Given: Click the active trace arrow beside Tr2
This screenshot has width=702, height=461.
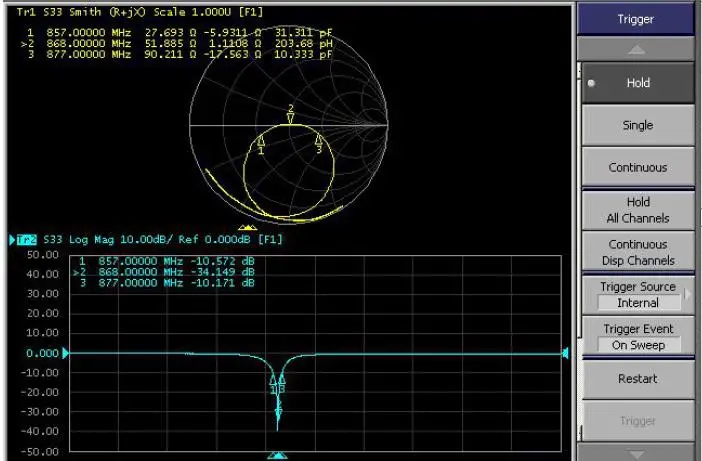Looking at the screenshot, I should click(x=12, y=240).
